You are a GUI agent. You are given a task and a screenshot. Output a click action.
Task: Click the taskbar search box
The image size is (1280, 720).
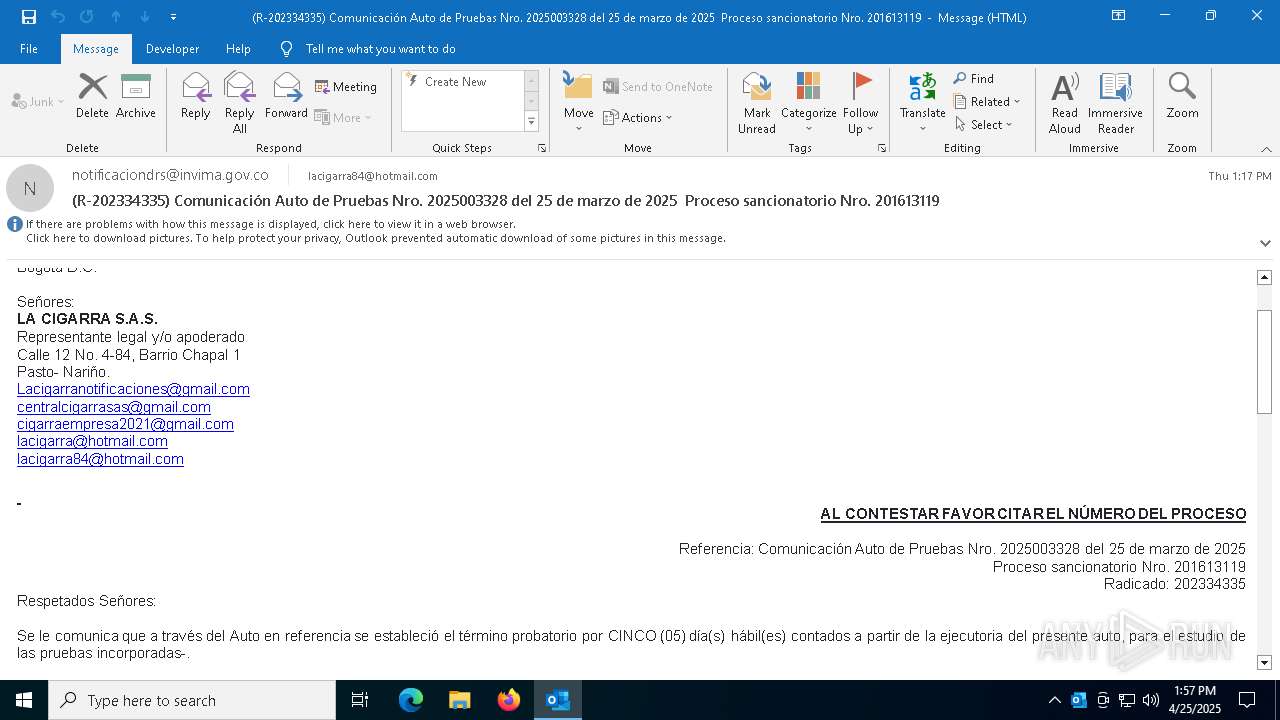click(192, 700)
